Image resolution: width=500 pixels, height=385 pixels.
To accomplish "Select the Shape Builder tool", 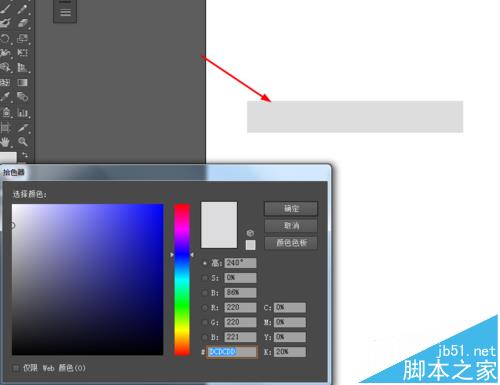I will point(6,68).
